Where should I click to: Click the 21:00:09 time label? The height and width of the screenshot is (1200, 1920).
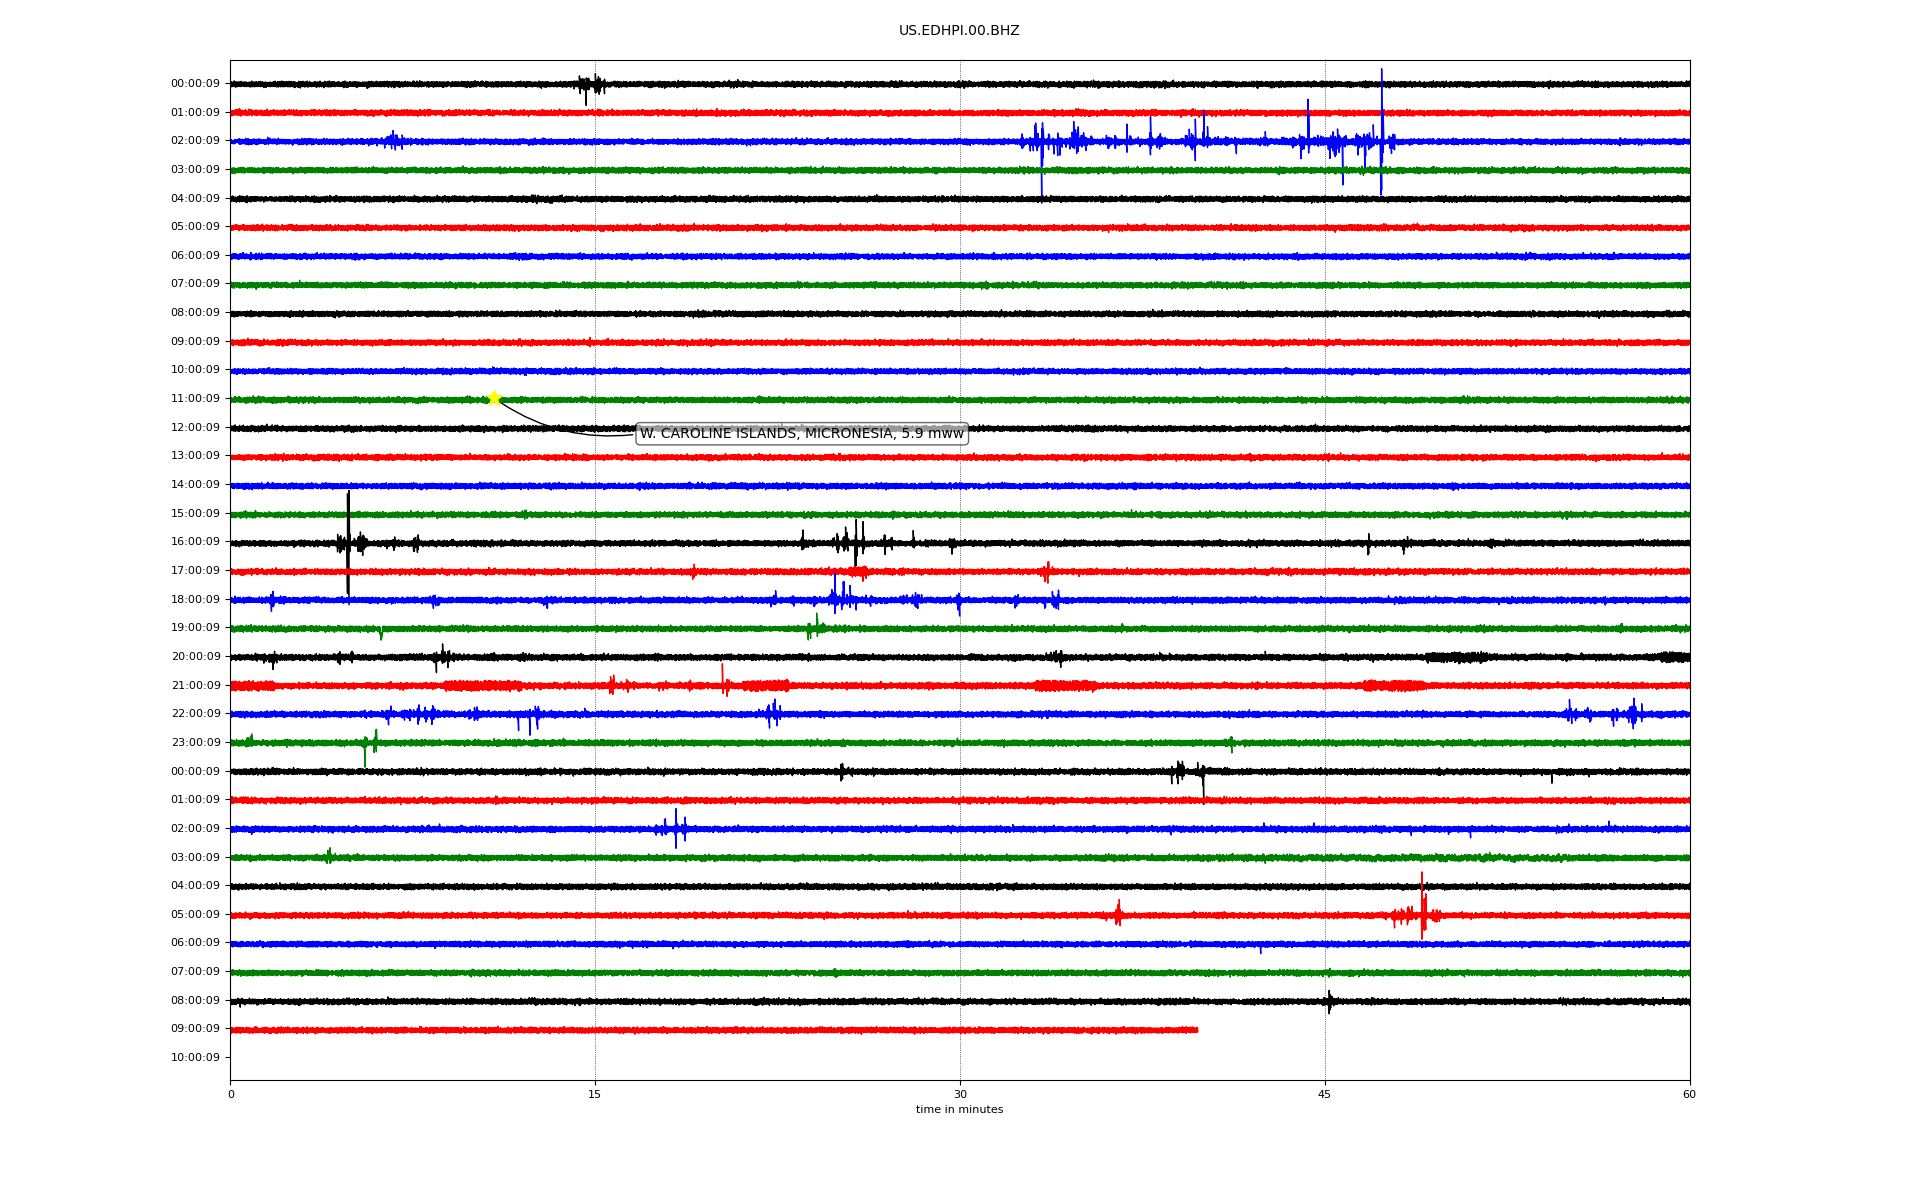click(x=195, y=685)
